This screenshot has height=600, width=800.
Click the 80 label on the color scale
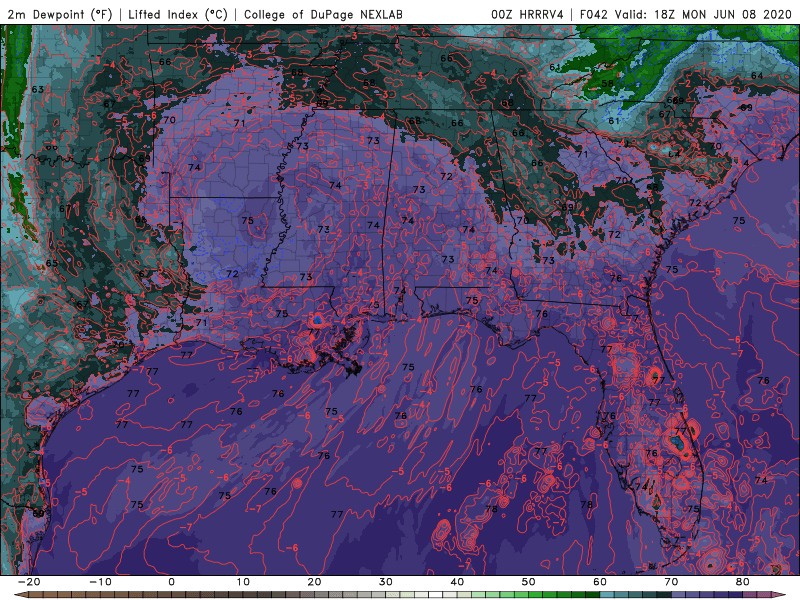743,582
